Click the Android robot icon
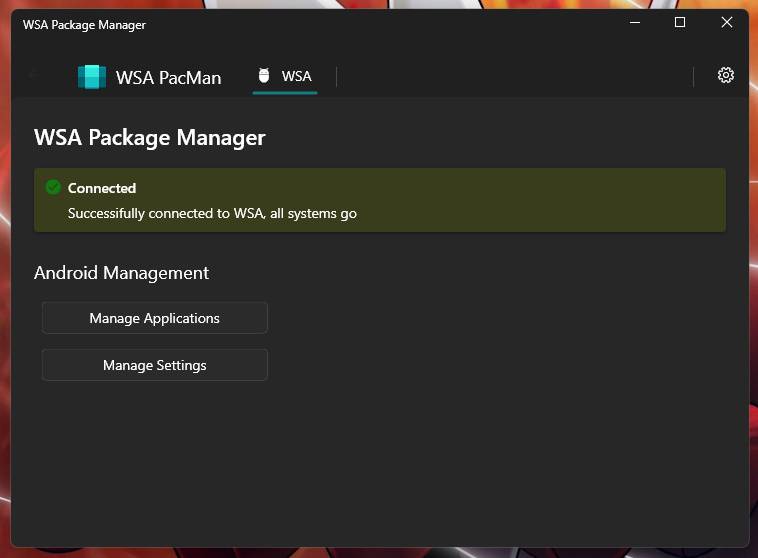Screen dimensions: 758x558 (264, 76)
